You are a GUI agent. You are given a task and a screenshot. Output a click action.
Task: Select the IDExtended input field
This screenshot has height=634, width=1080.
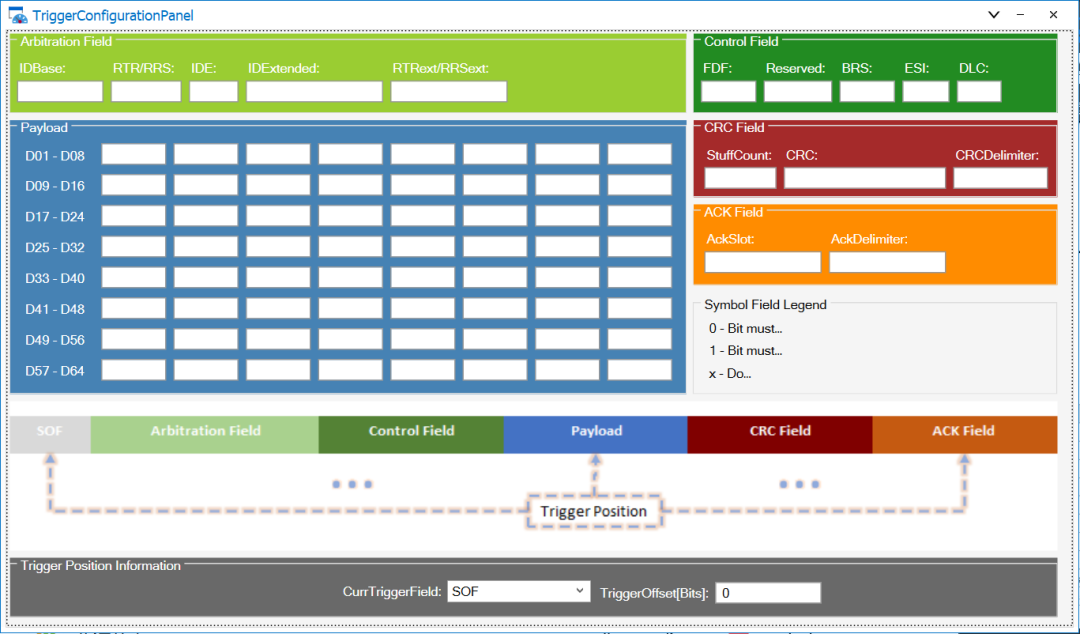tap(314, 92)
